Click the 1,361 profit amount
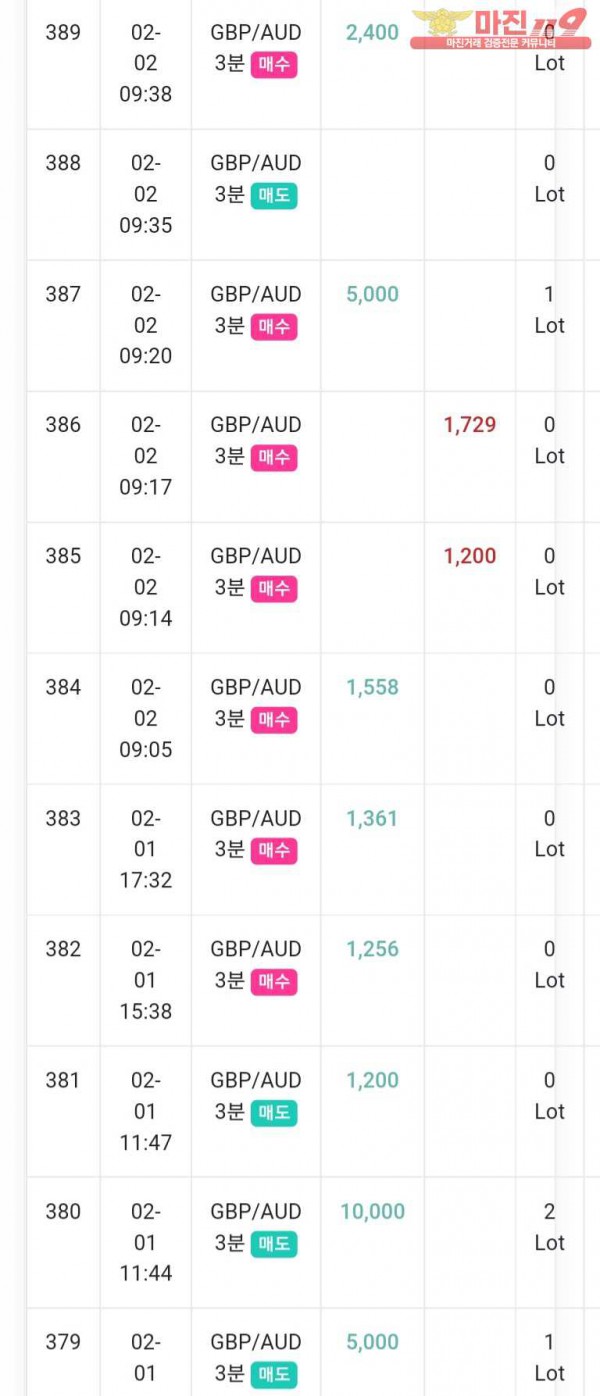The width and height of the screenshot is (600, 1396). 372,818
